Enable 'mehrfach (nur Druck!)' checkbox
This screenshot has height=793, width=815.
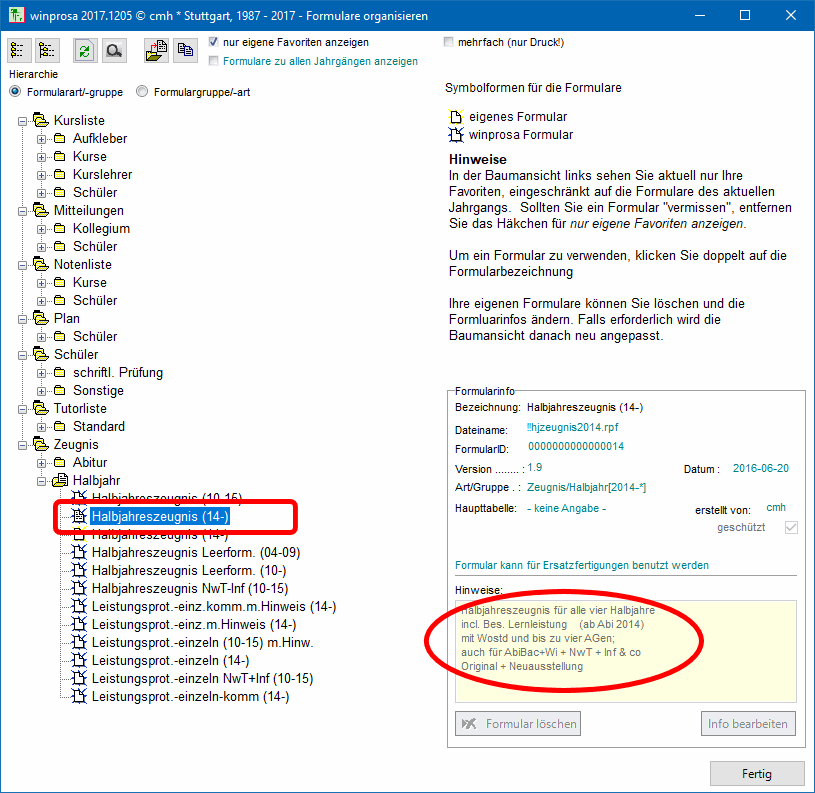(449, 43)
